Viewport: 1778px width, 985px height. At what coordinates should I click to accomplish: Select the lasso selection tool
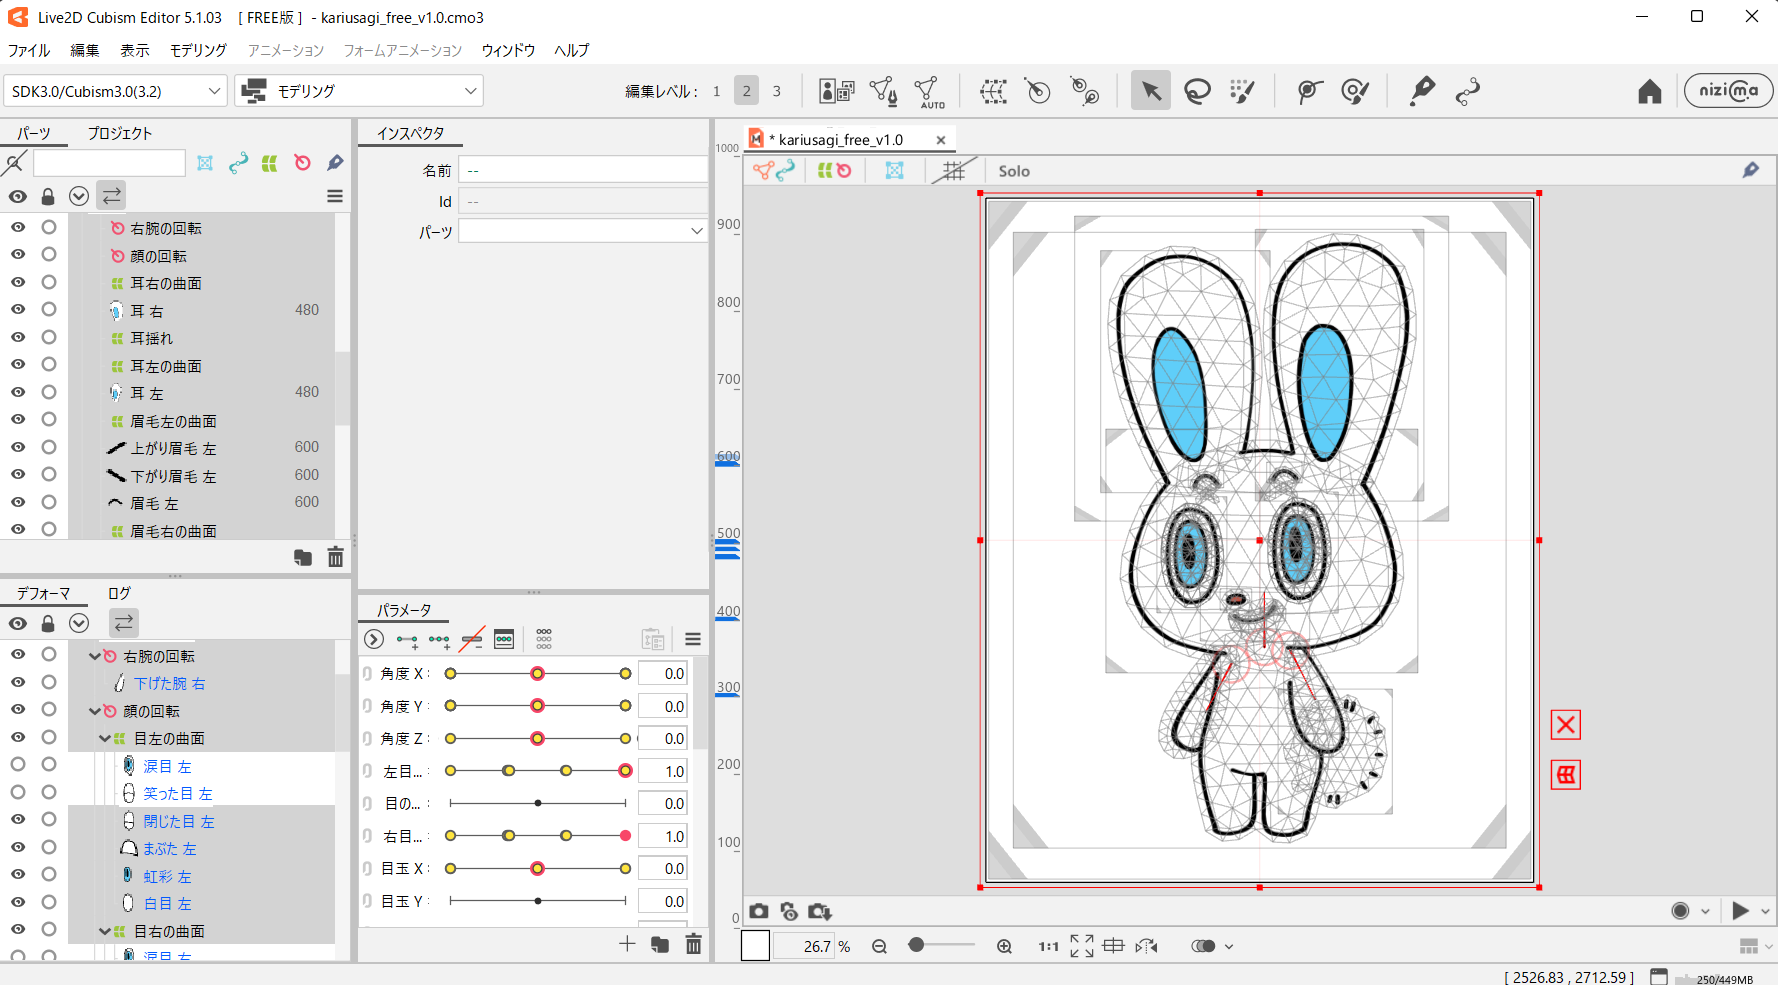tap(1196, 91)
